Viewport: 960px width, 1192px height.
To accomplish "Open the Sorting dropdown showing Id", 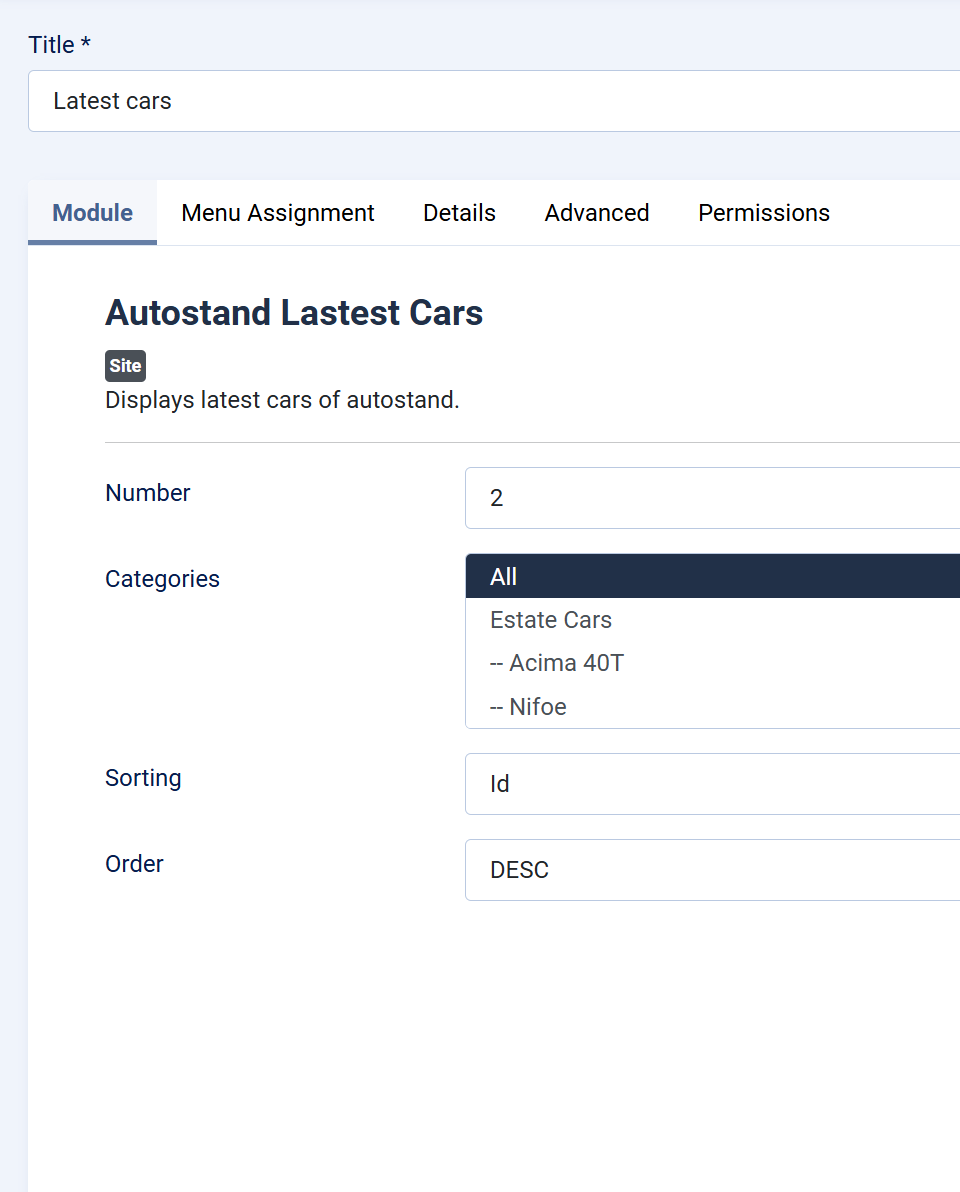I will click(713, 784).
